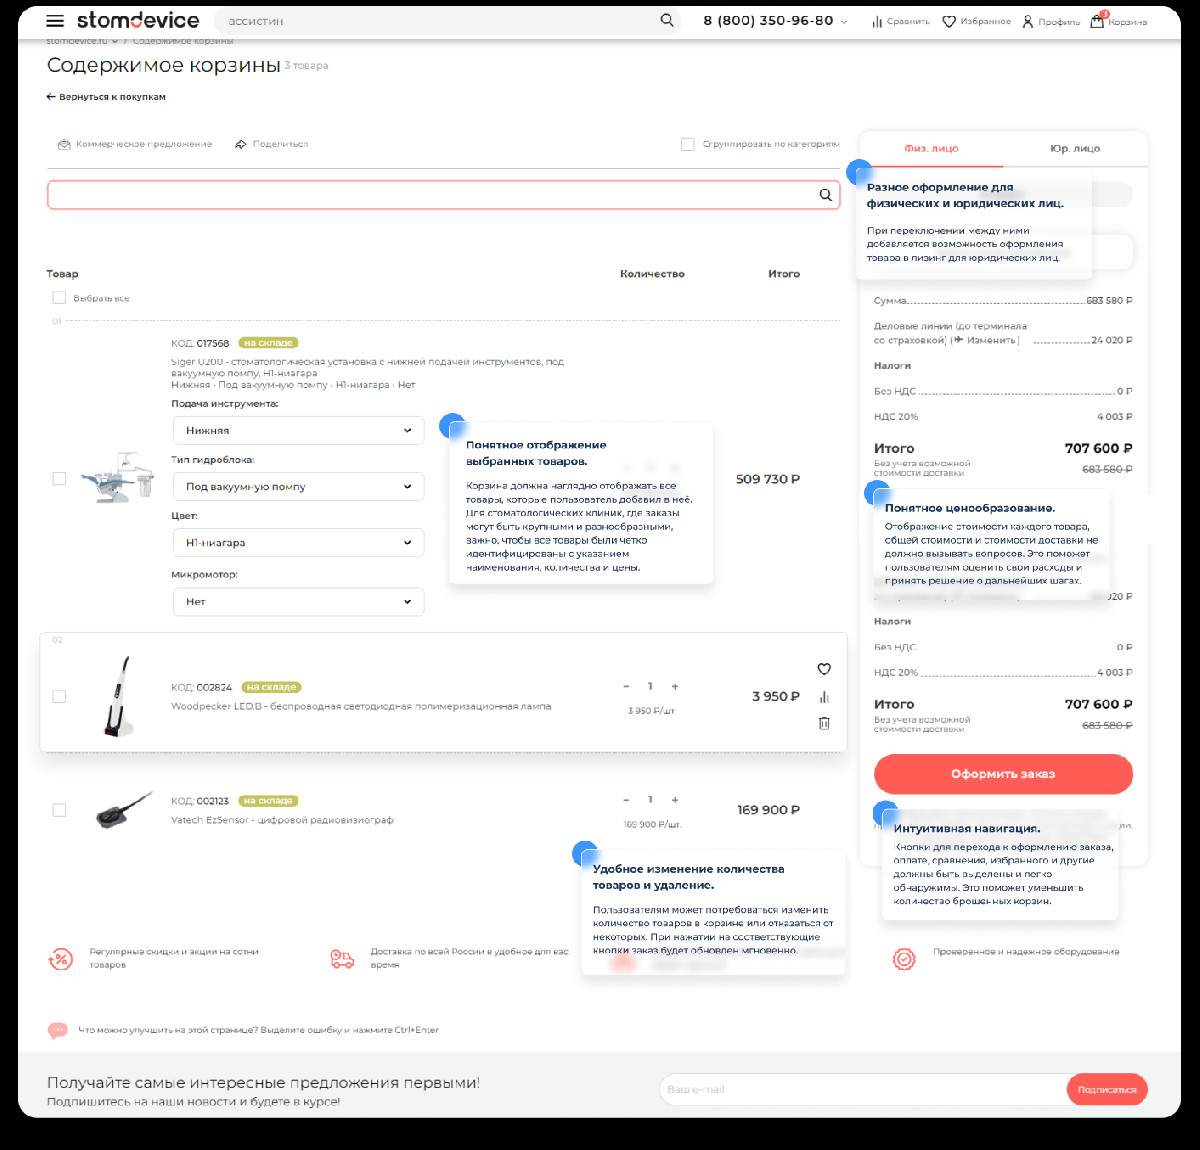
Task: Click Поделиться link text
Action: pos(280,144)
